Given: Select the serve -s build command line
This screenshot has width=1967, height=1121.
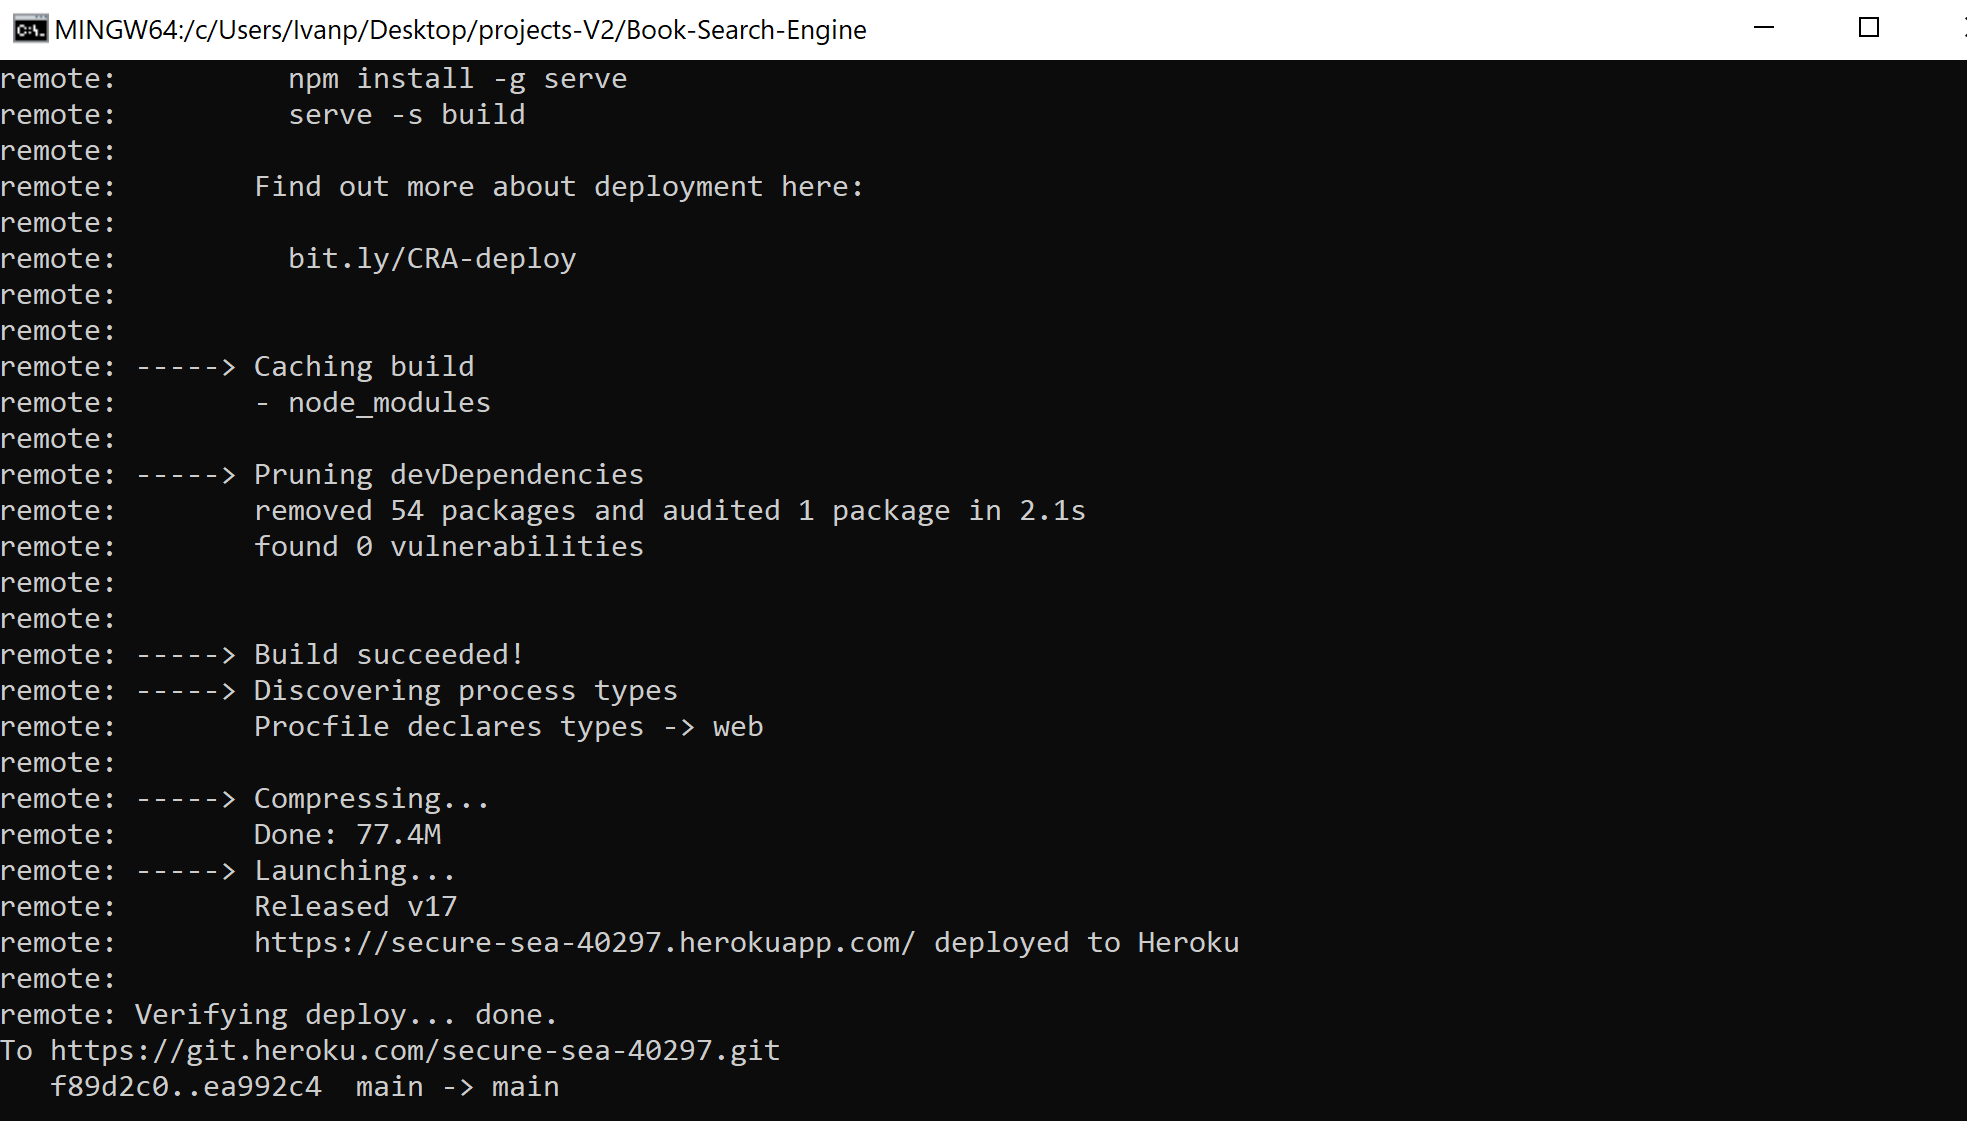Looking at the screenshot, I should [x=406, y=114].
